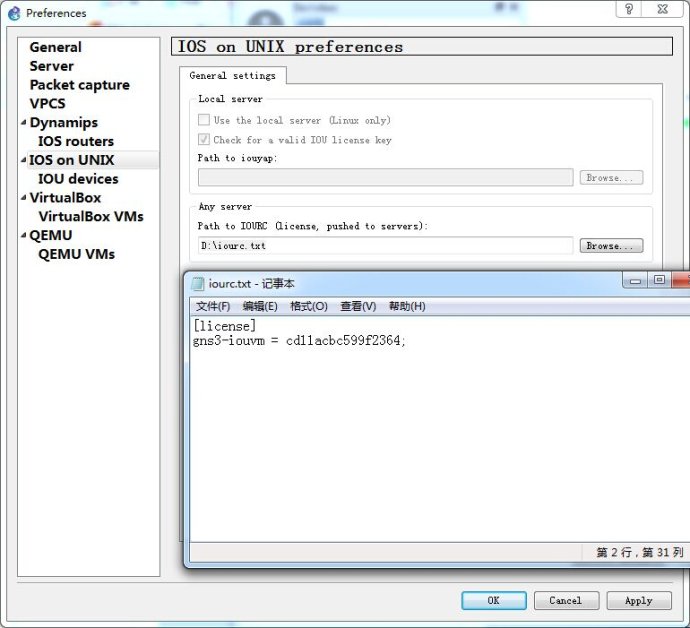Collapse the VirtualBox tree node arrow
Image resolution: width=690 pixels, height=628 pixels.
click(24, 198)
